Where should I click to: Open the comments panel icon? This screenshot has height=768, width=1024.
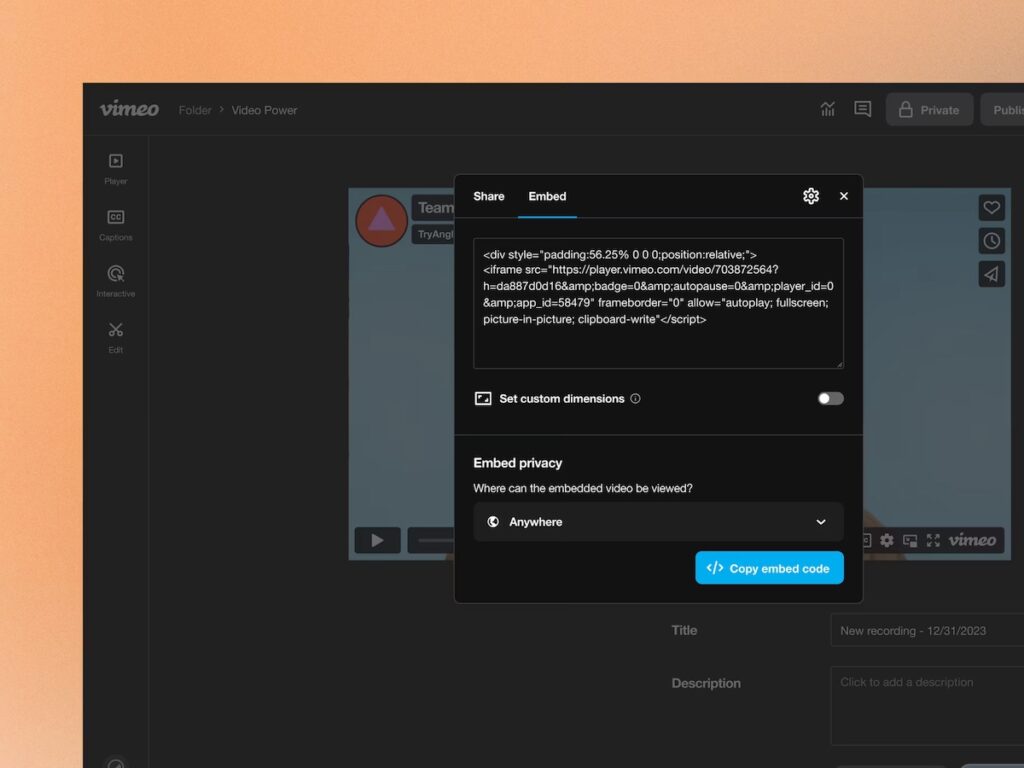point(862,109)
